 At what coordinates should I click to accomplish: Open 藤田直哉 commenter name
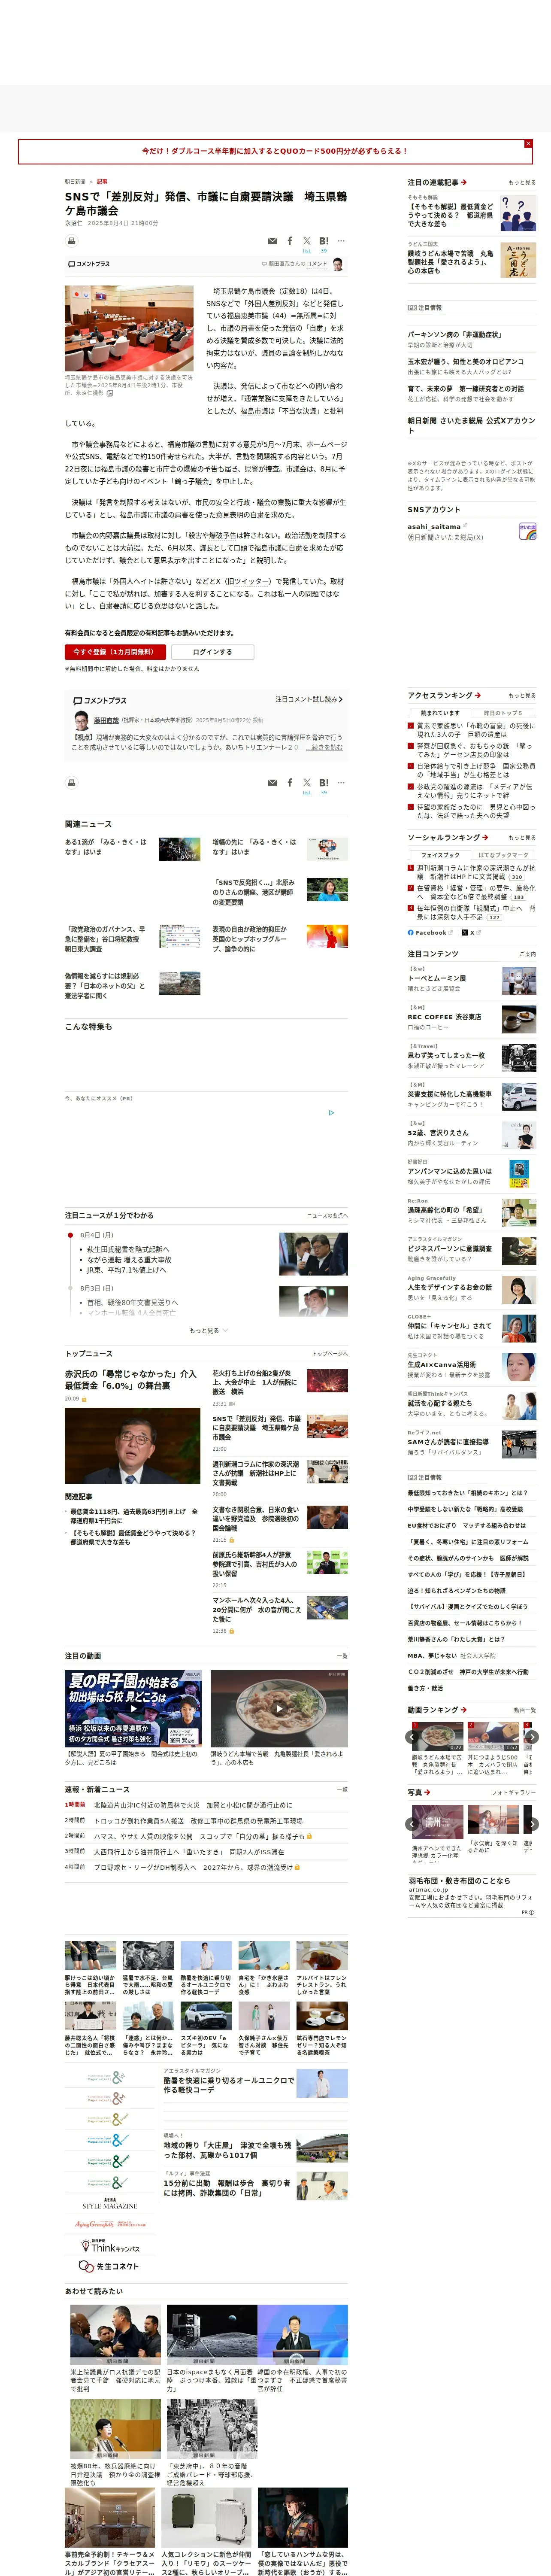tap(106, 720)
